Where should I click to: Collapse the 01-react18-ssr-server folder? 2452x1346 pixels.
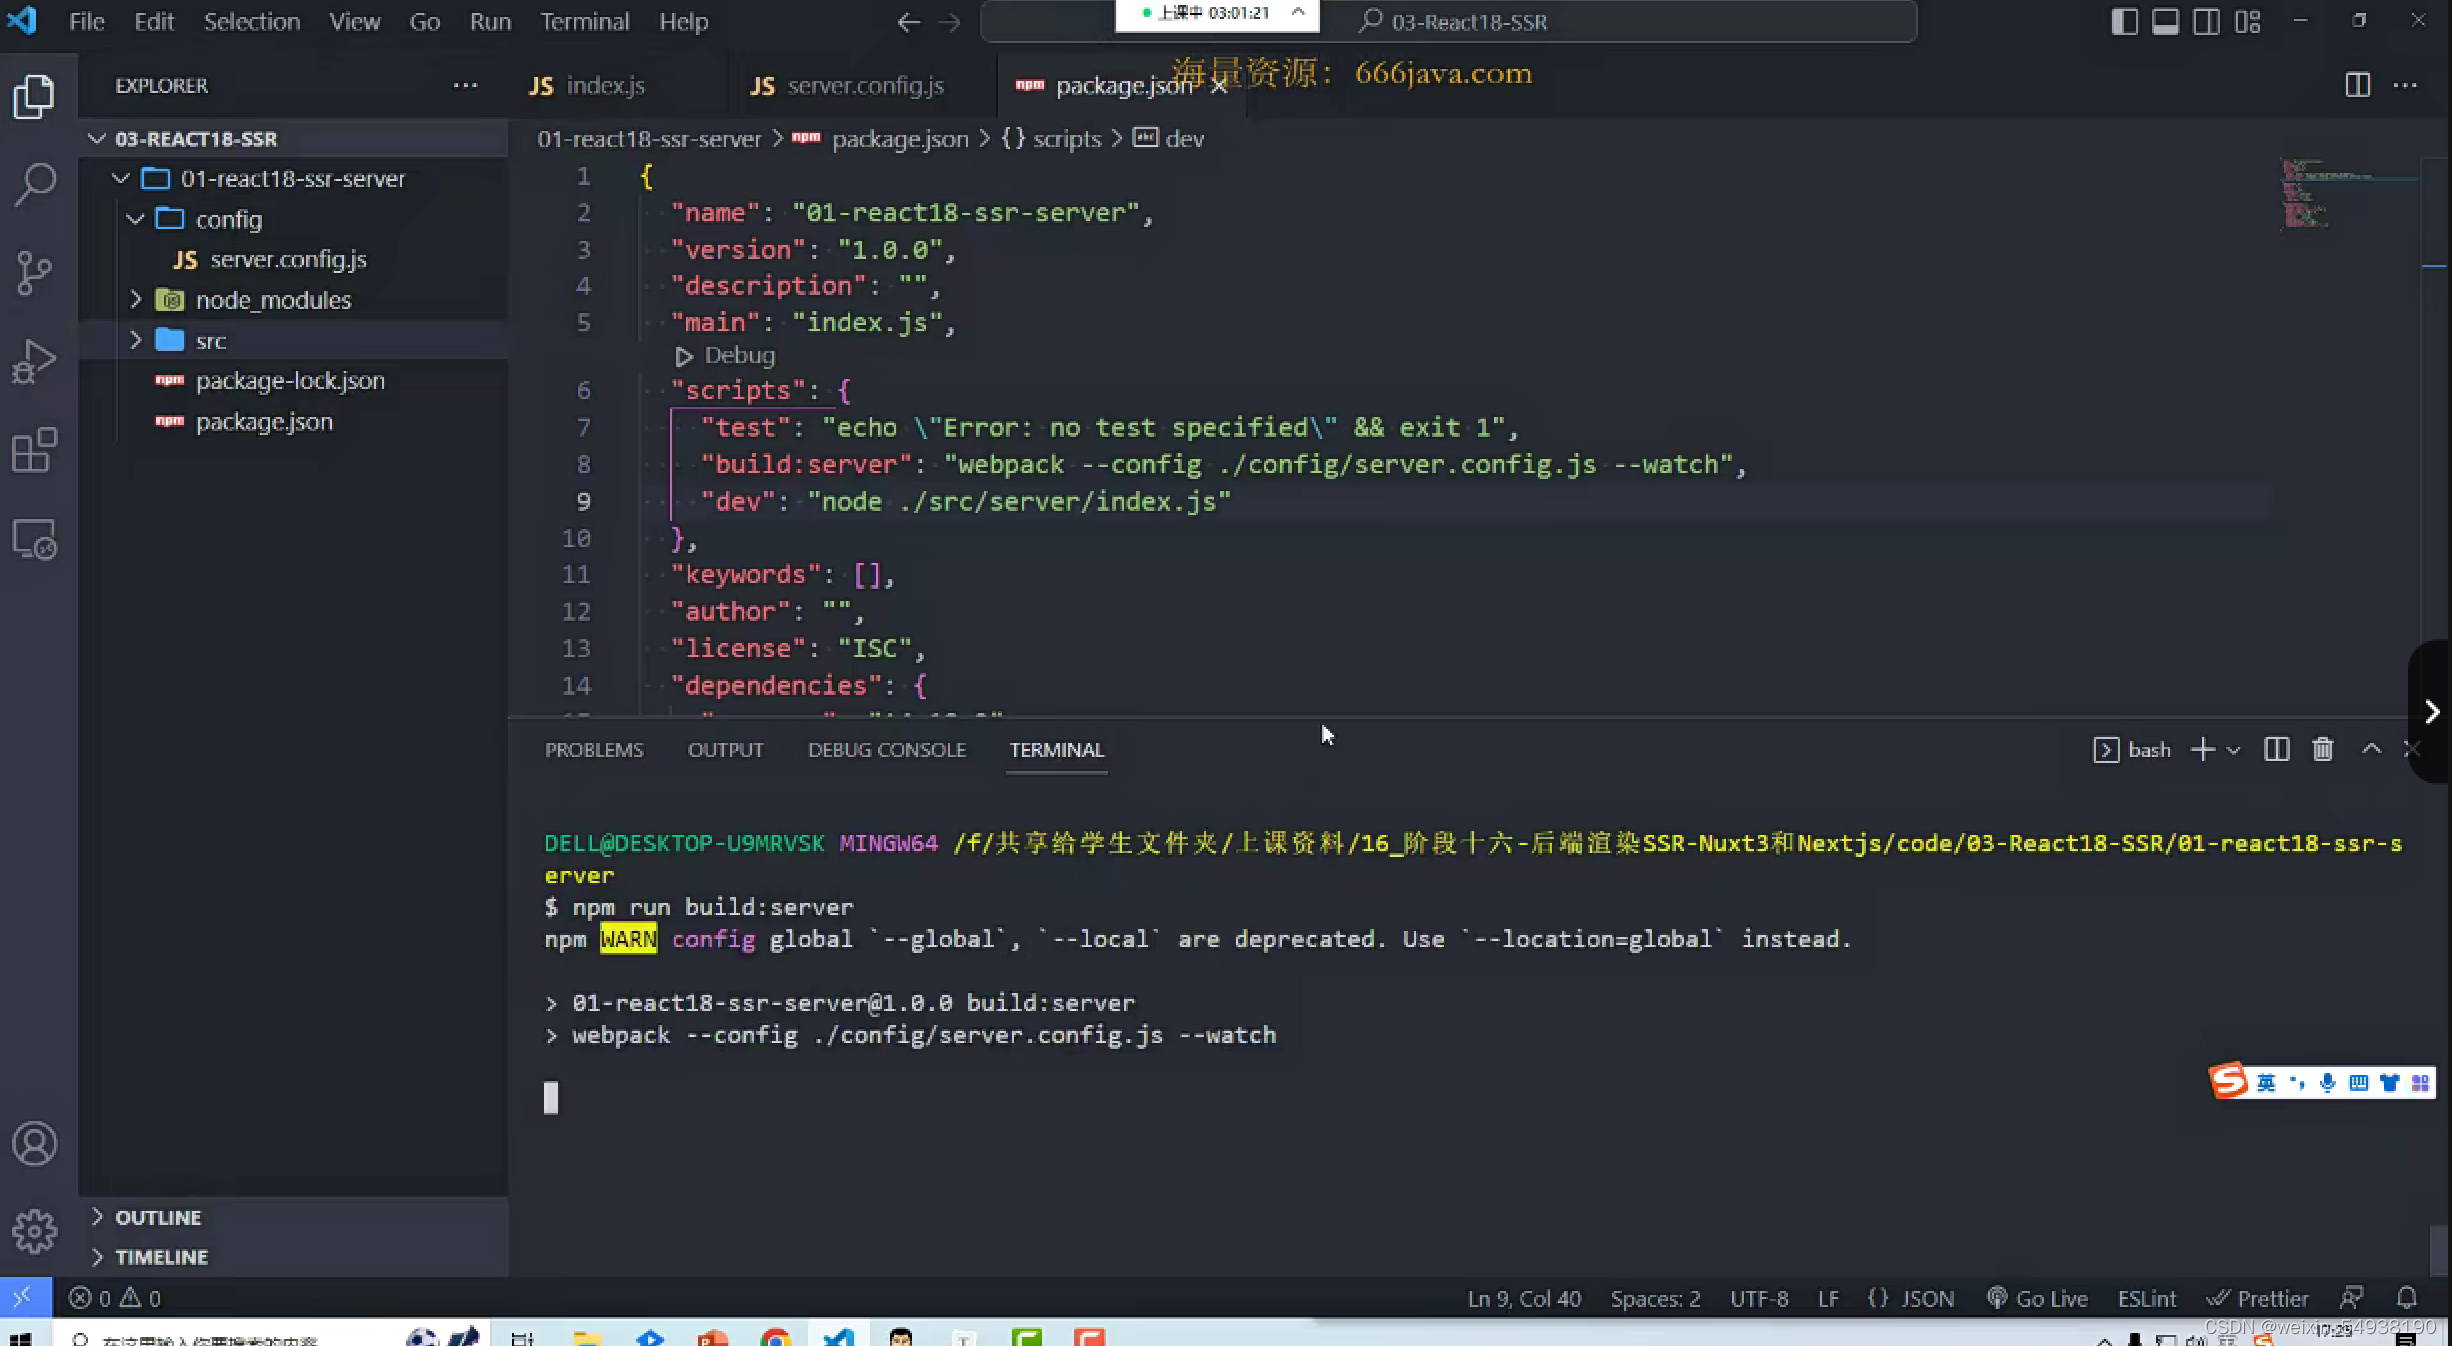point(121,178)
